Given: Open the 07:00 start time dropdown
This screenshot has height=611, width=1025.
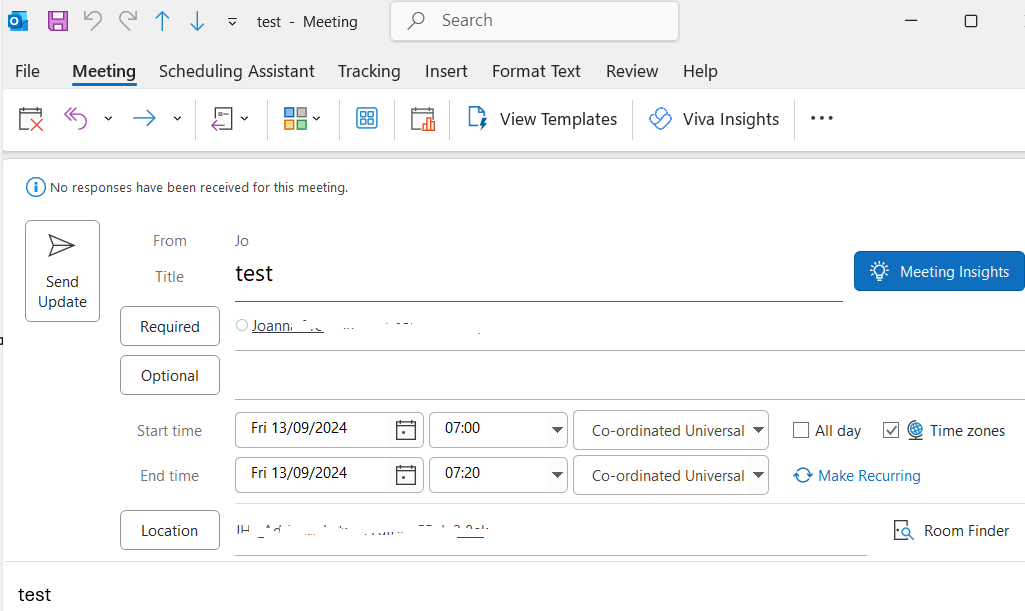Looking at the screenshot, I should click(557, 430).
